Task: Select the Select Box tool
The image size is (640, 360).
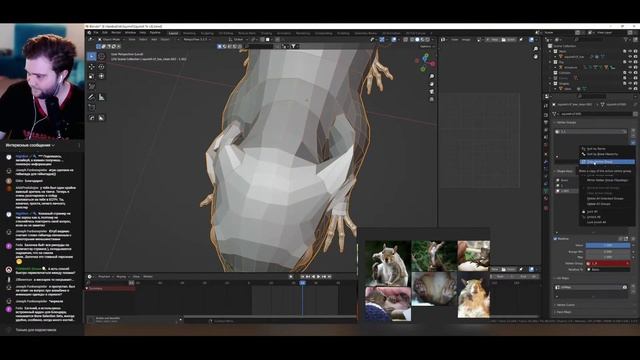Action: tap(91, 56)
